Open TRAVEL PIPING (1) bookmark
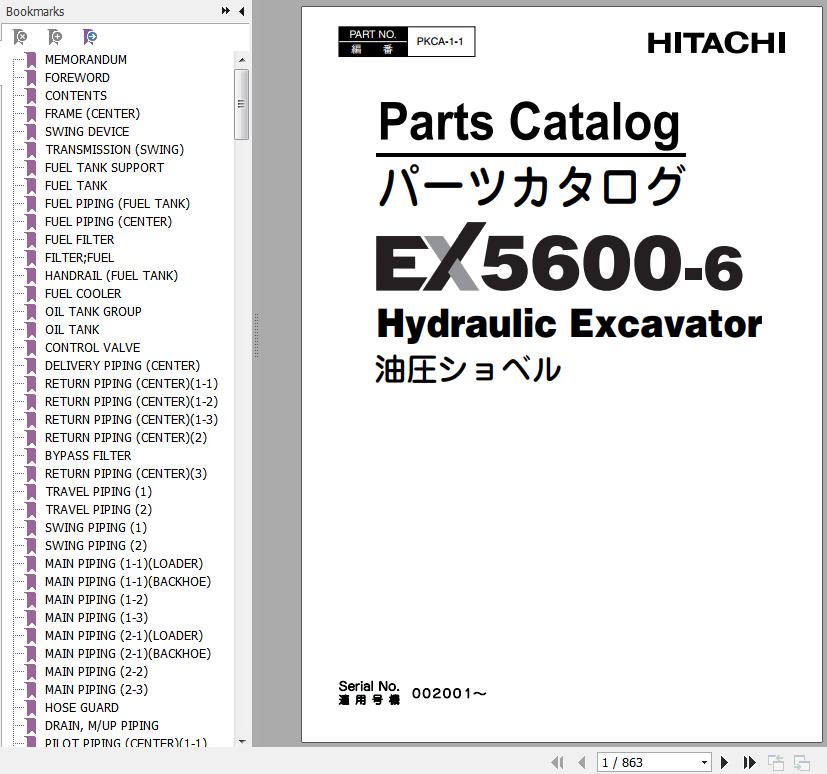Viewport: 827px width, 774px height. point(99,491)
